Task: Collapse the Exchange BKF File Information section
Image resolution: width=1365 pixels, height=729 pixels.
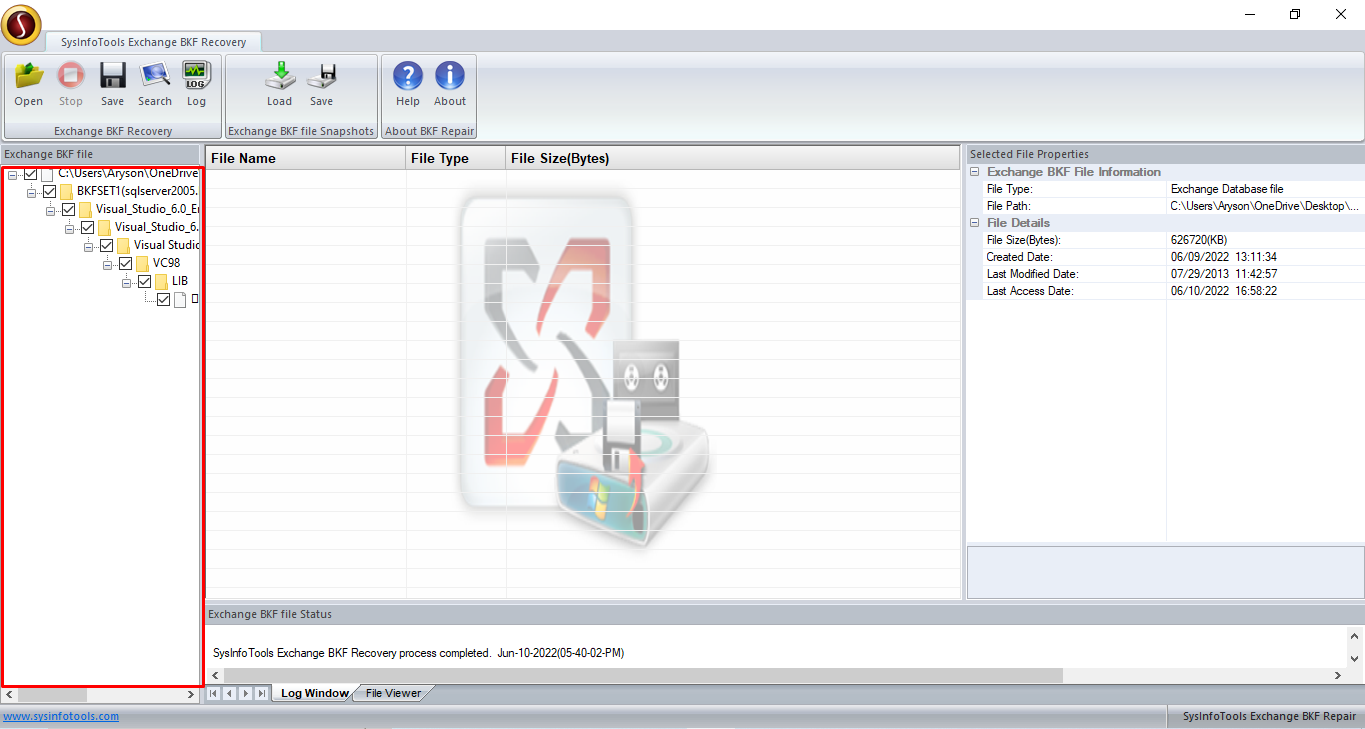Action: click(x=974, y=172)
